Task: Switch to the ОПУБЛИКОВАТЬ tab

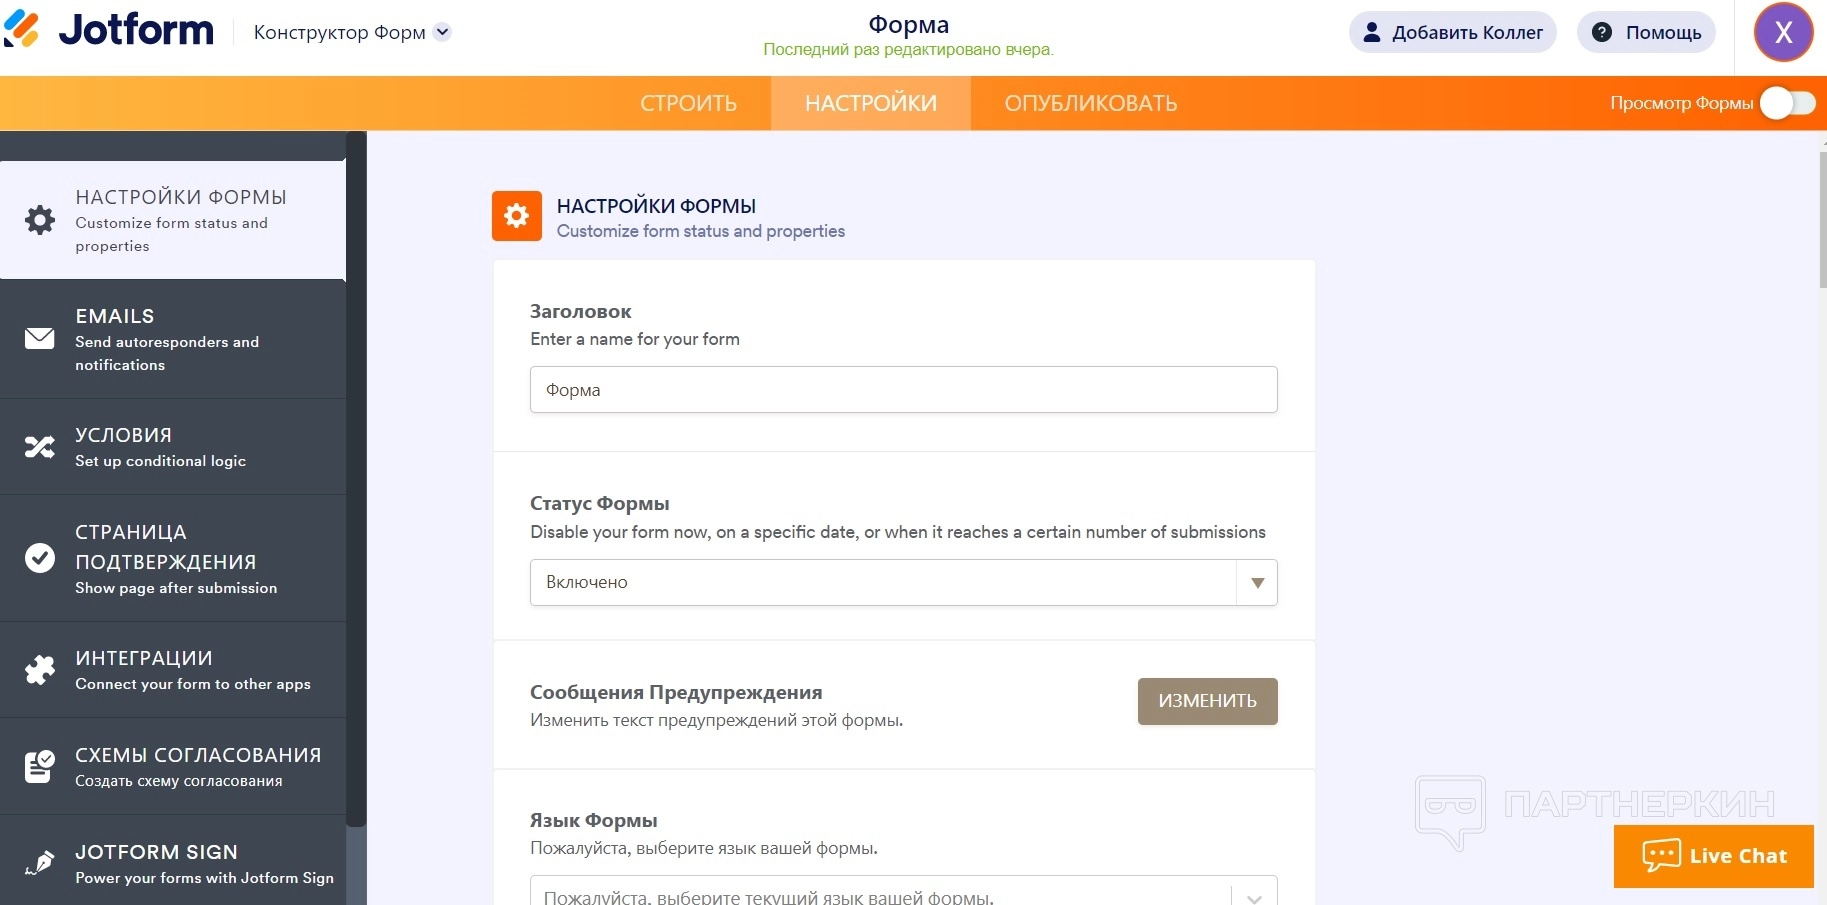Action: pyautogui.click(x=1090, y=104)
